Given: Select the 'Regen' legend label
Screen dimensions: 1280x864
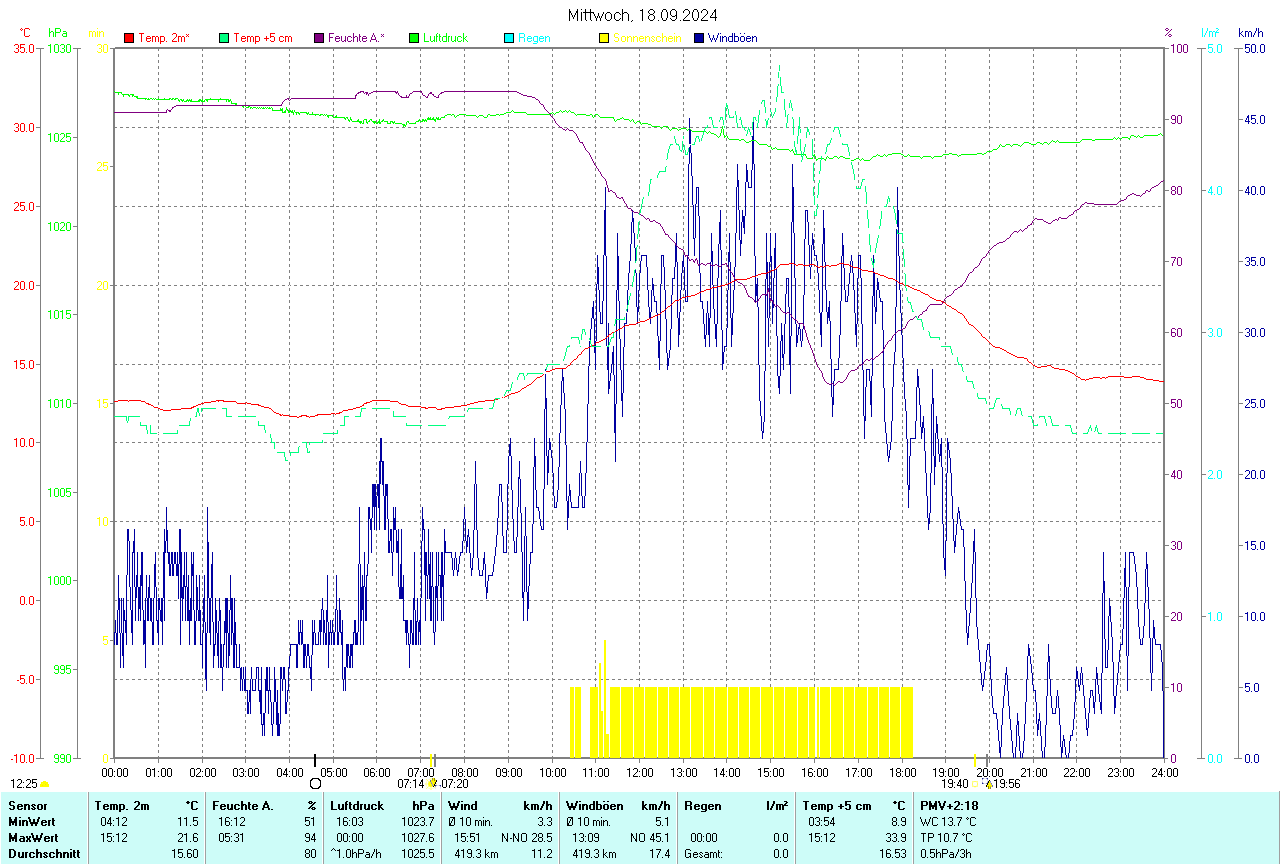Looking at the screenshot, I should pos(534,38).
